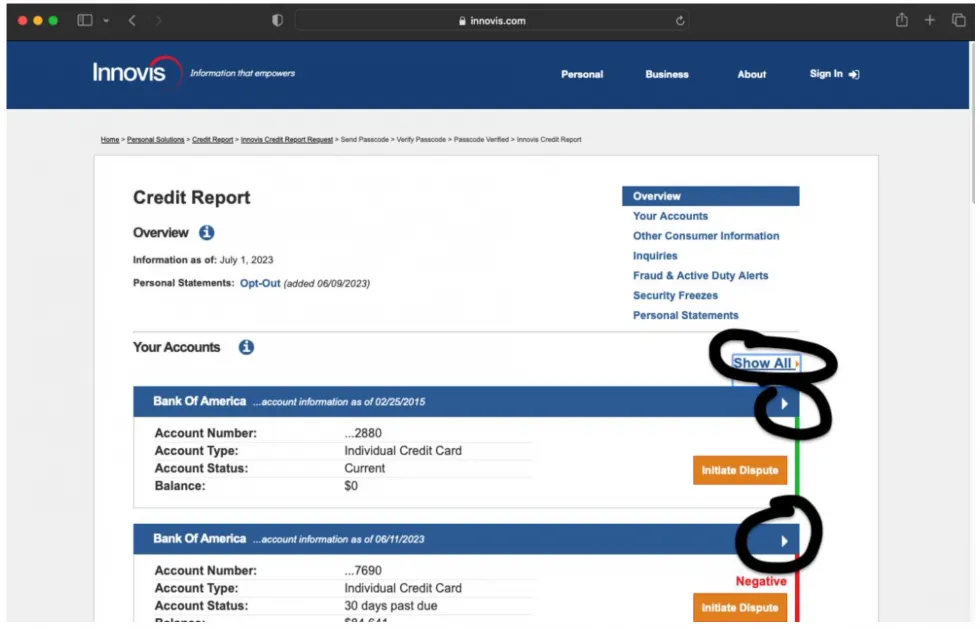
Task: Reload the page with the refresh icon
Action: pos(680,21)
